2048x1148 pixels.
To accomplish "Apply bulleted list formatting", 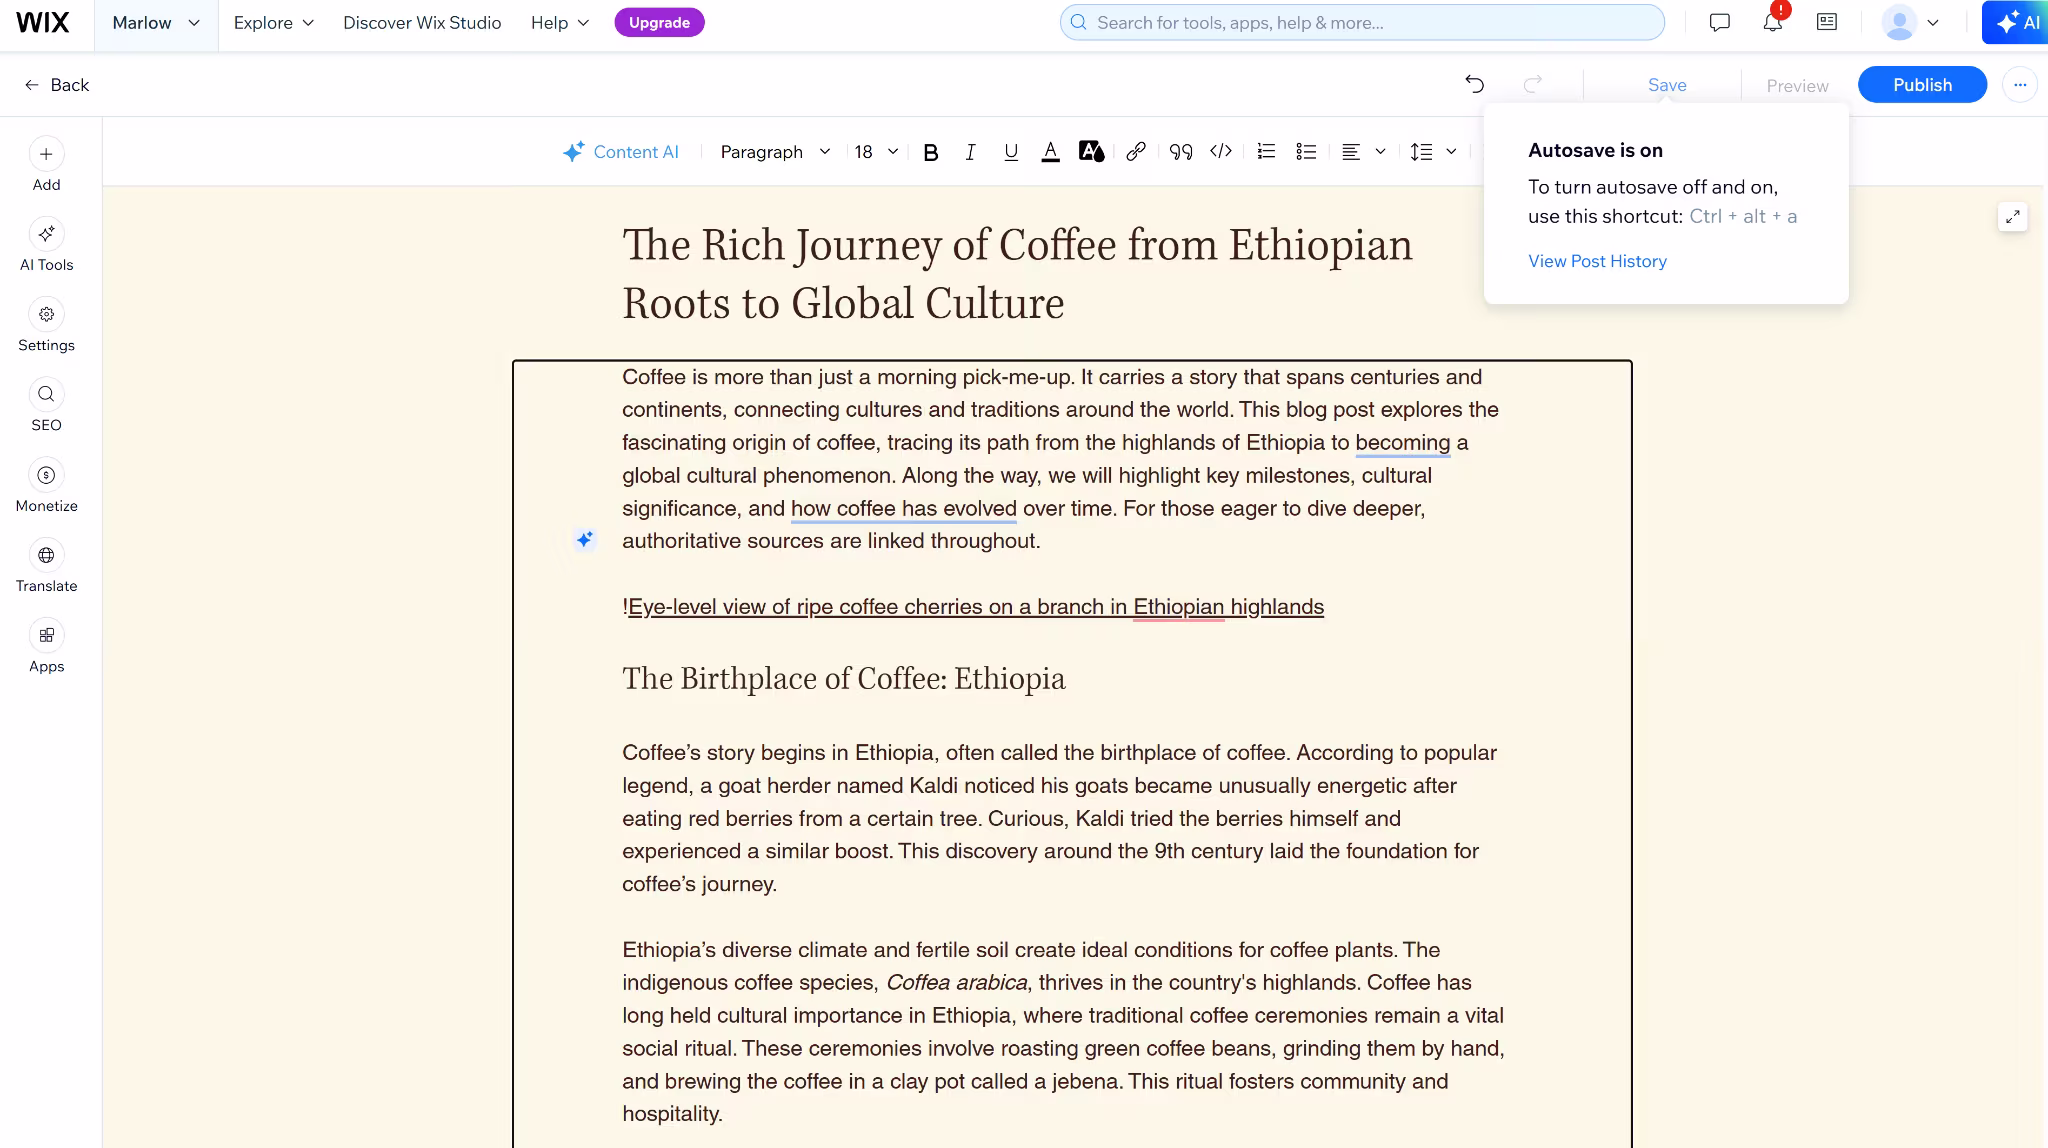I will pos(1306,152).
